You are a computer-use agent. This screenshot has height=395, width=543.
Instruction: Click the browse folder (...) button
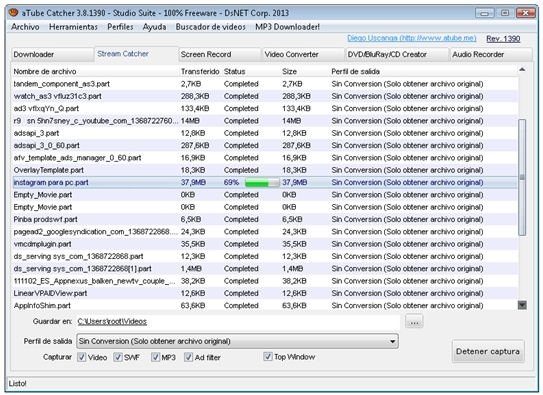pos(414,322)
